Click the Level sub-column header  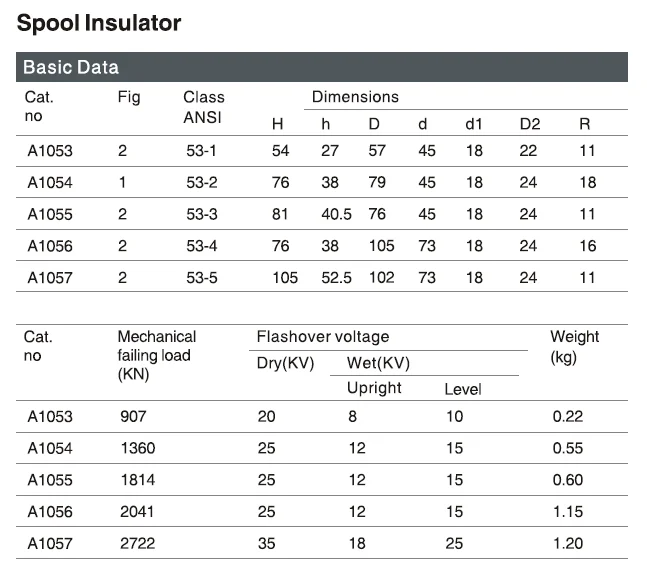tap(462, 389)
